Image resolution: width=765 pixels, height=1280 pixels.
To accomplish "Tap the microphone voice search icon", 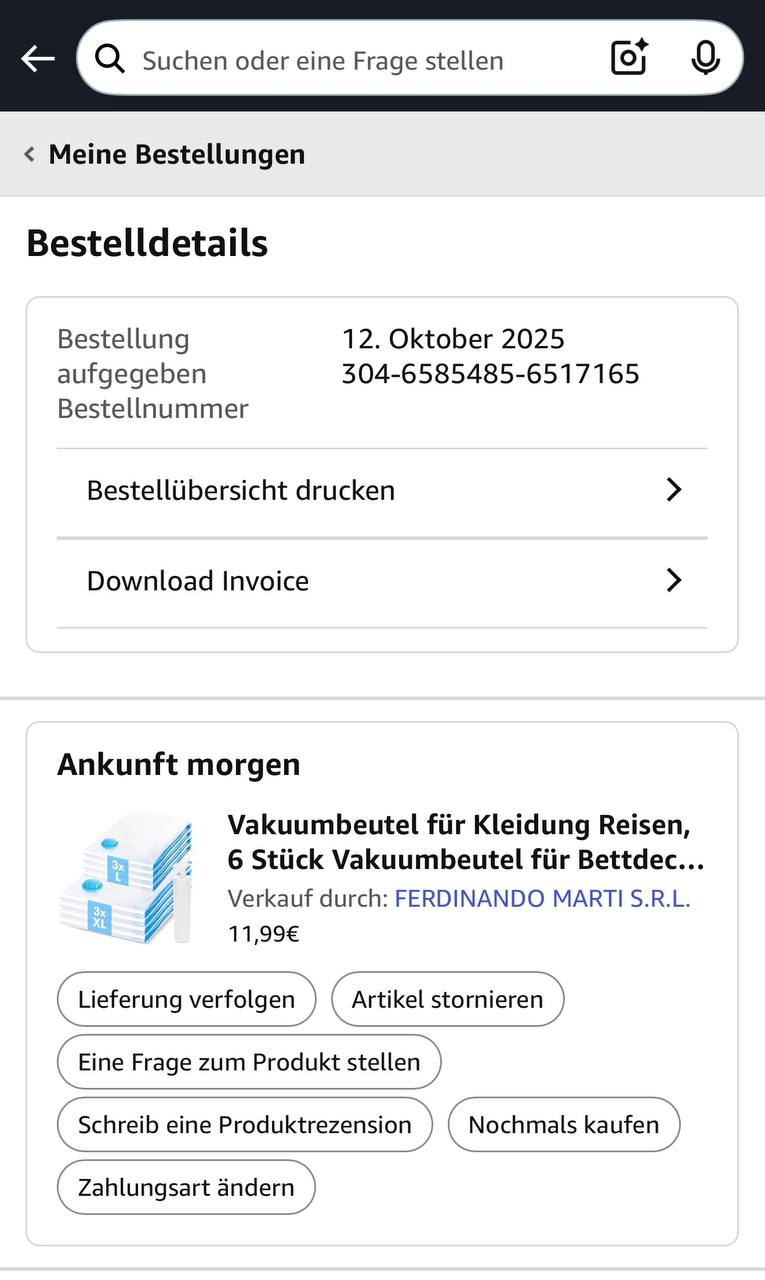I will coord(705,59).
